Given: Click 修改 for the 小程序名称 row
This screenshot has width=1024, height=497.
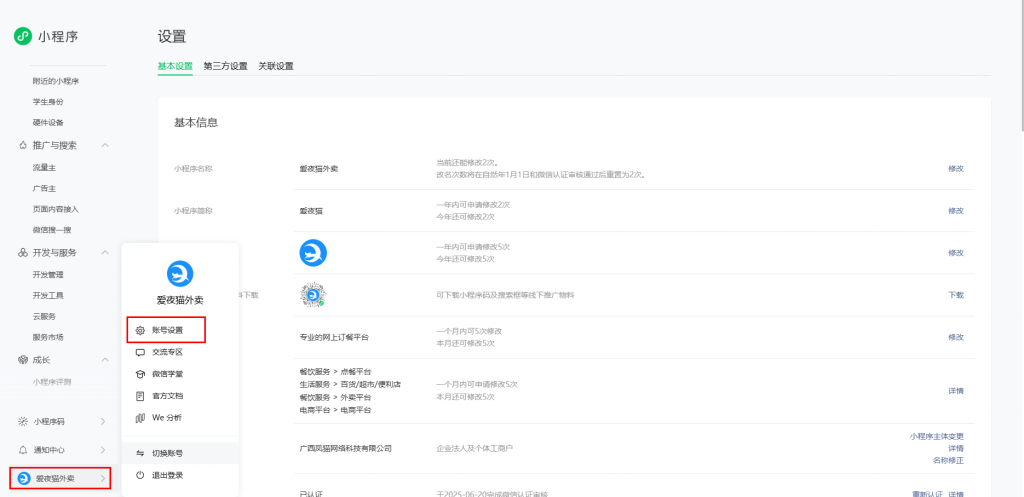Looking at the screenshot, I should (955, 168).
